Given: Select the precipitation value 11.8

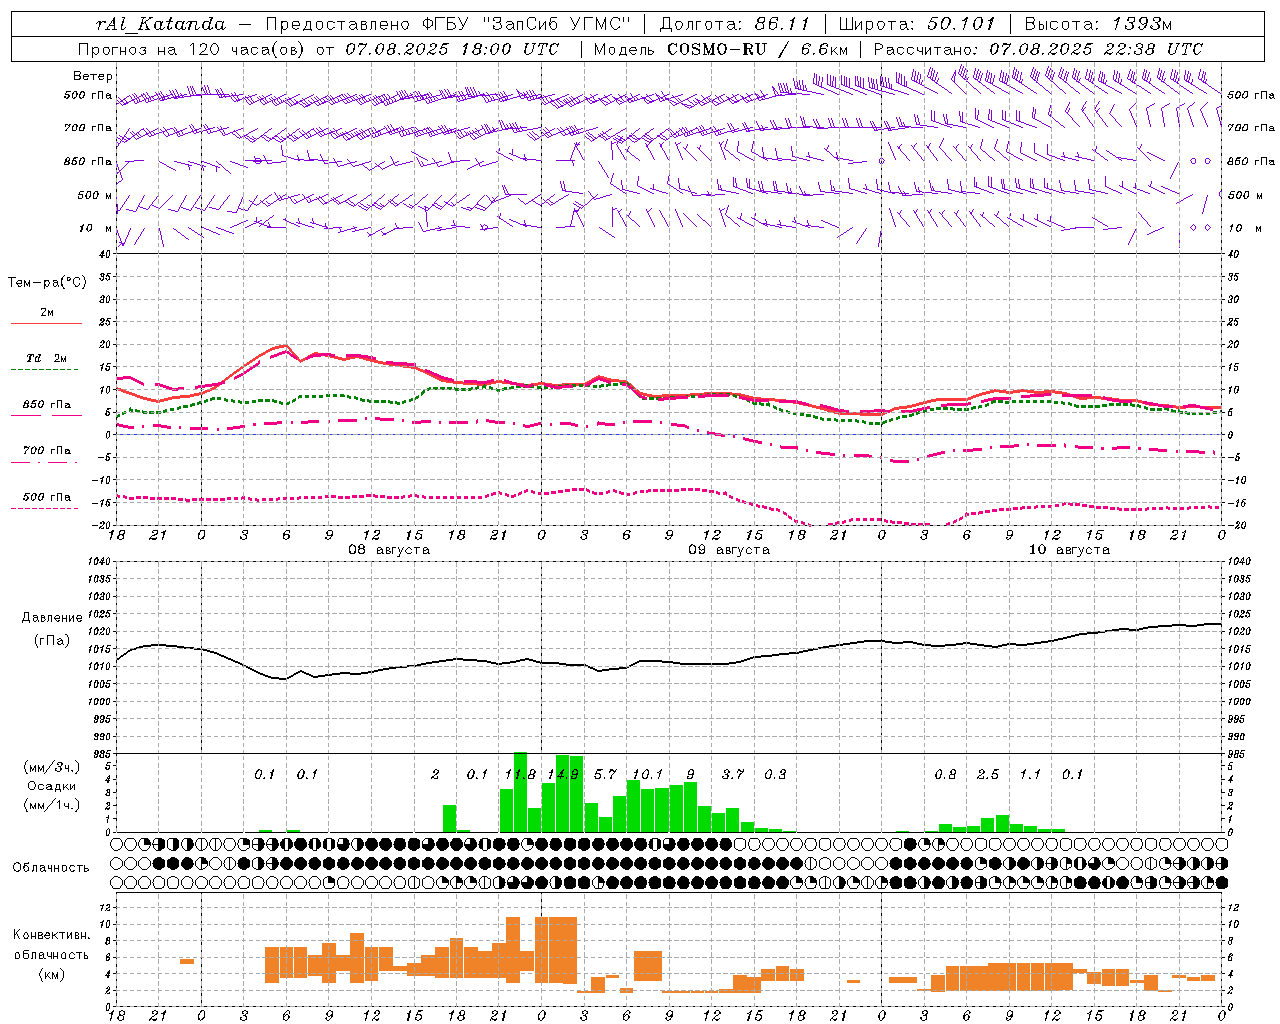Looking at the screenshot, I should pos(520,775).
